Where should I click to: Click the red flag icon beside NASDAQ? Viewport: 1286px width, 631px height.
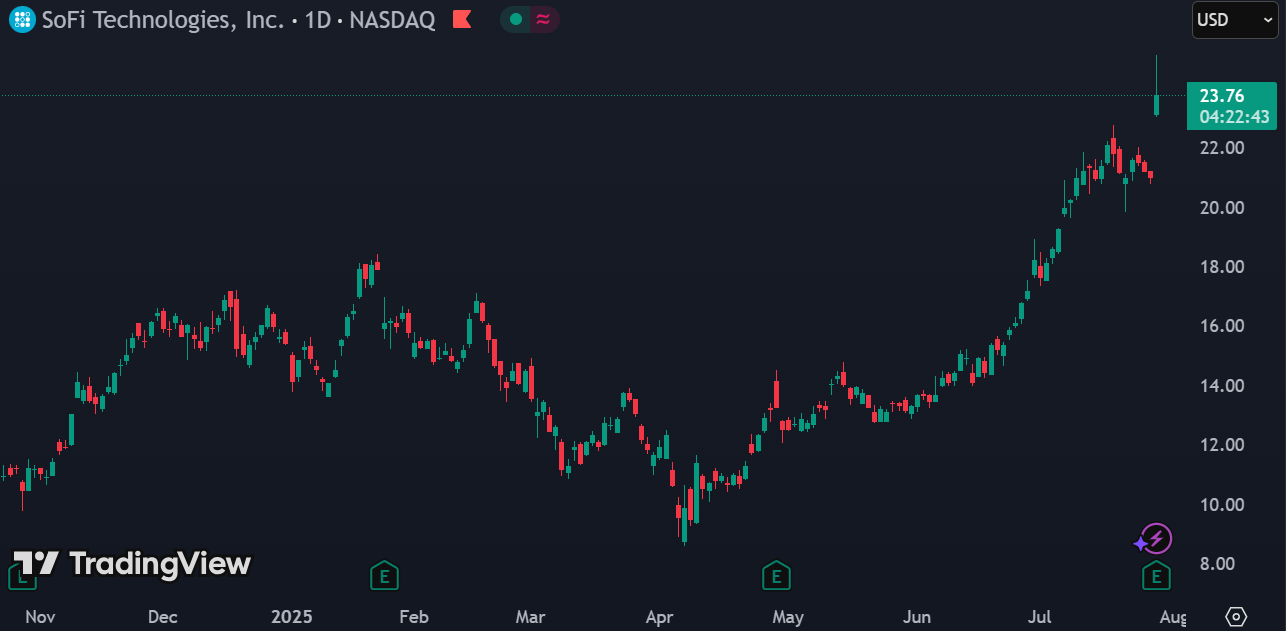pyautogui.click(x=462, y=19)
